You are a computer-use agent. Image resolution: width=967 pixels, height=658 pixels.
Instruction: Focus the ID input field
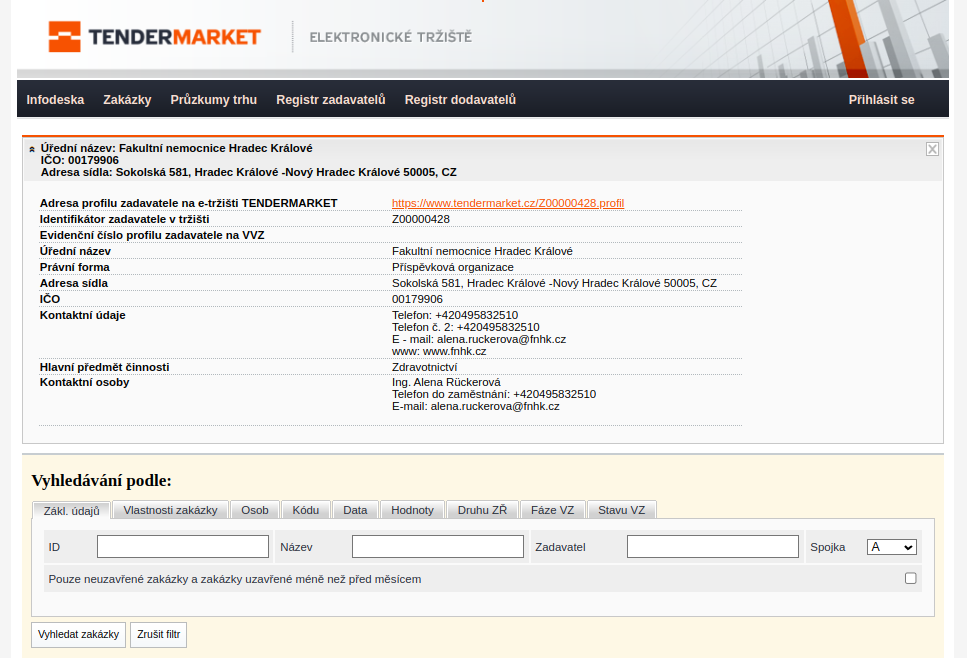183,546
